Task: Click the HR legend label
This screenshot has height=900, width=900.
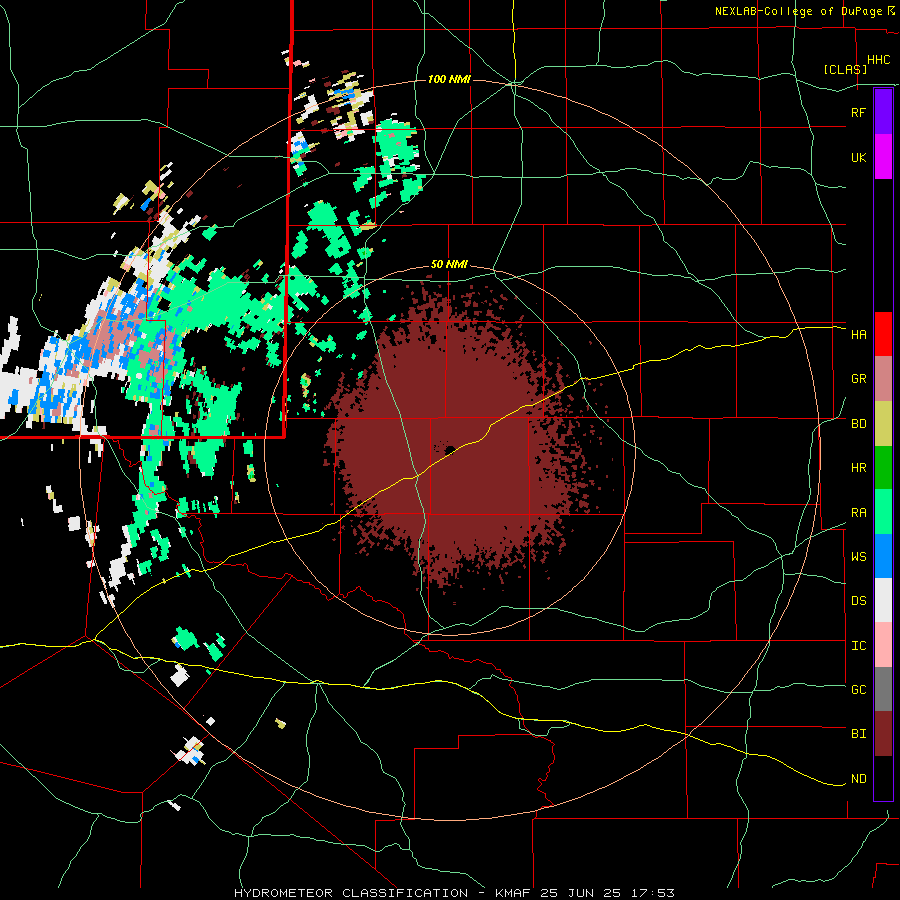Action: (x=858, y=468)
